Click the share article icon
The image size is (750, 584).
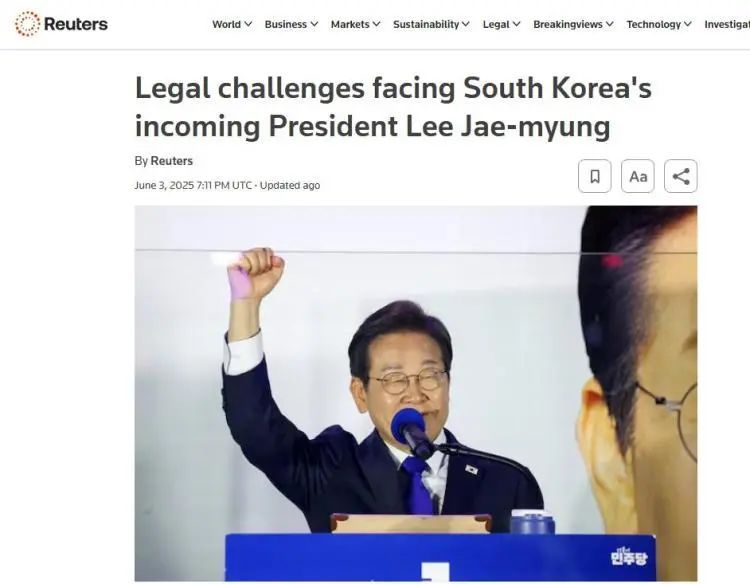pyautogui.click(x=681, y=176)
